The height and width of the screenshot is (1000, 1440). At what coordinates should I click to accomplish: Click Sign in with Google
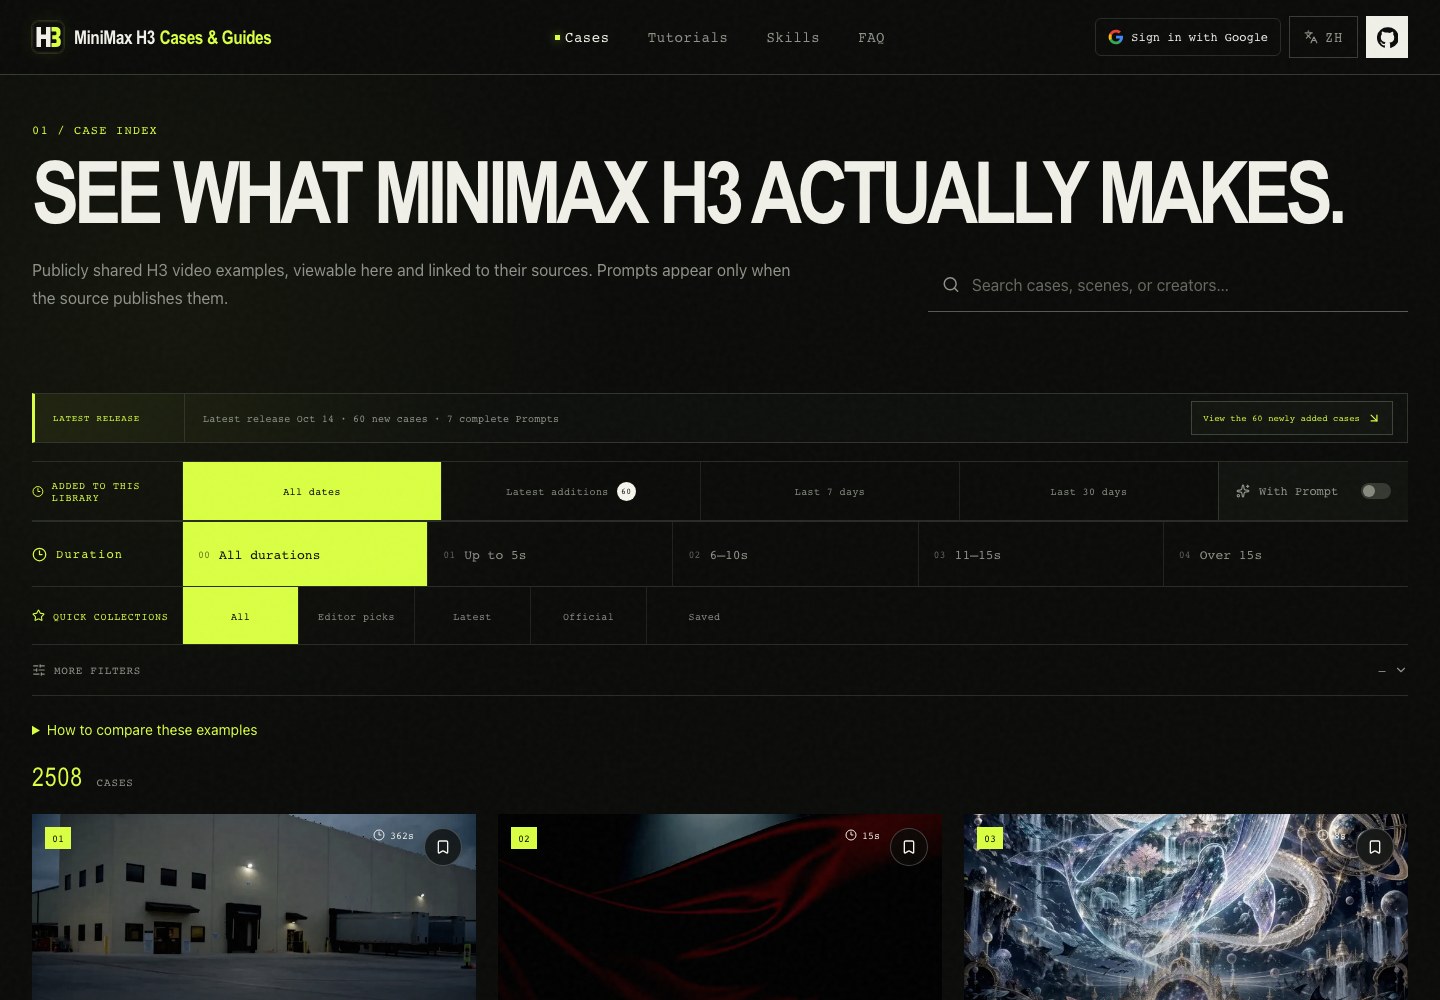pyautogui.click(x=1188, y=37)
